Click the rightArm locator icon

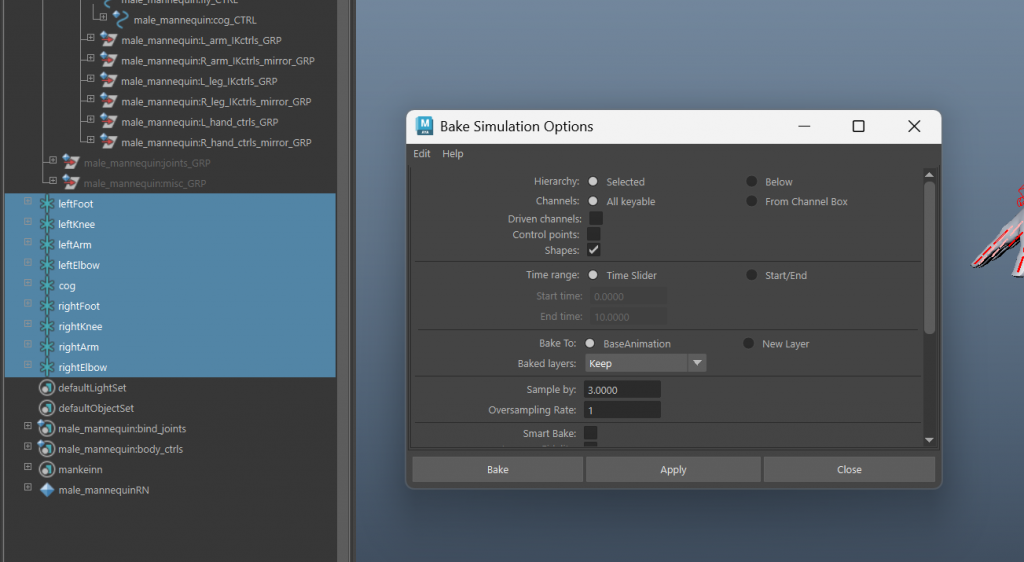[47, 347]
